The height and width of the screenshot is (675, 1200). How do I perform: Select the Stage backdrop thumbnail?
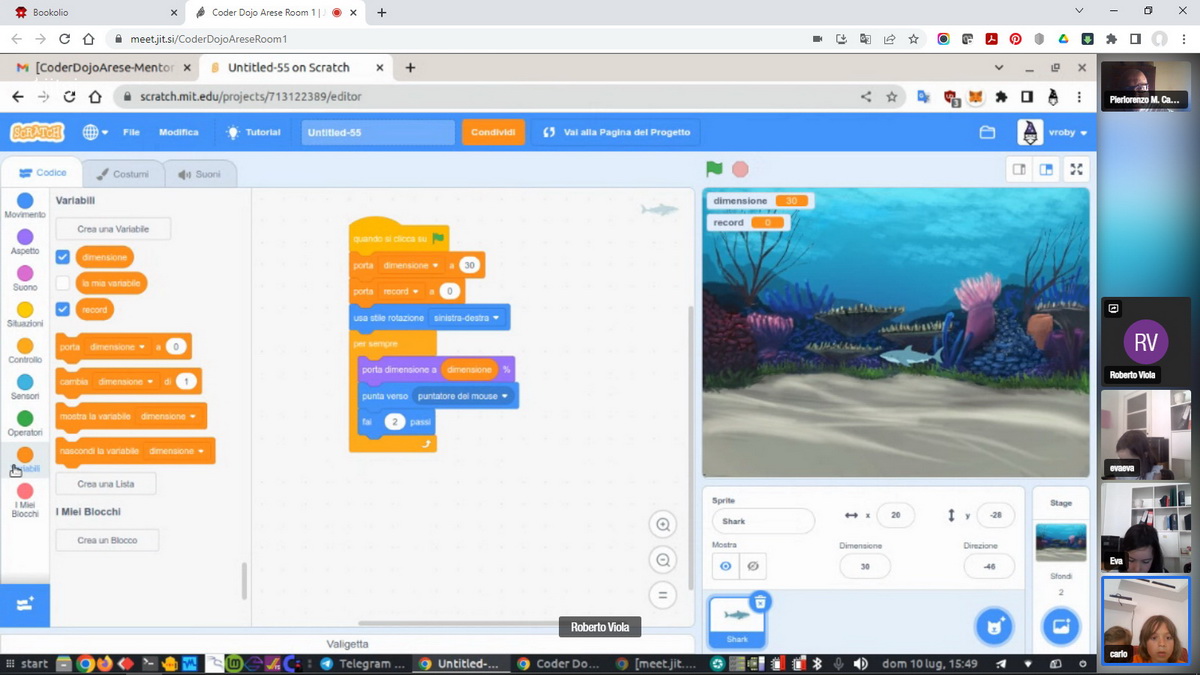tap(1061, 543)
